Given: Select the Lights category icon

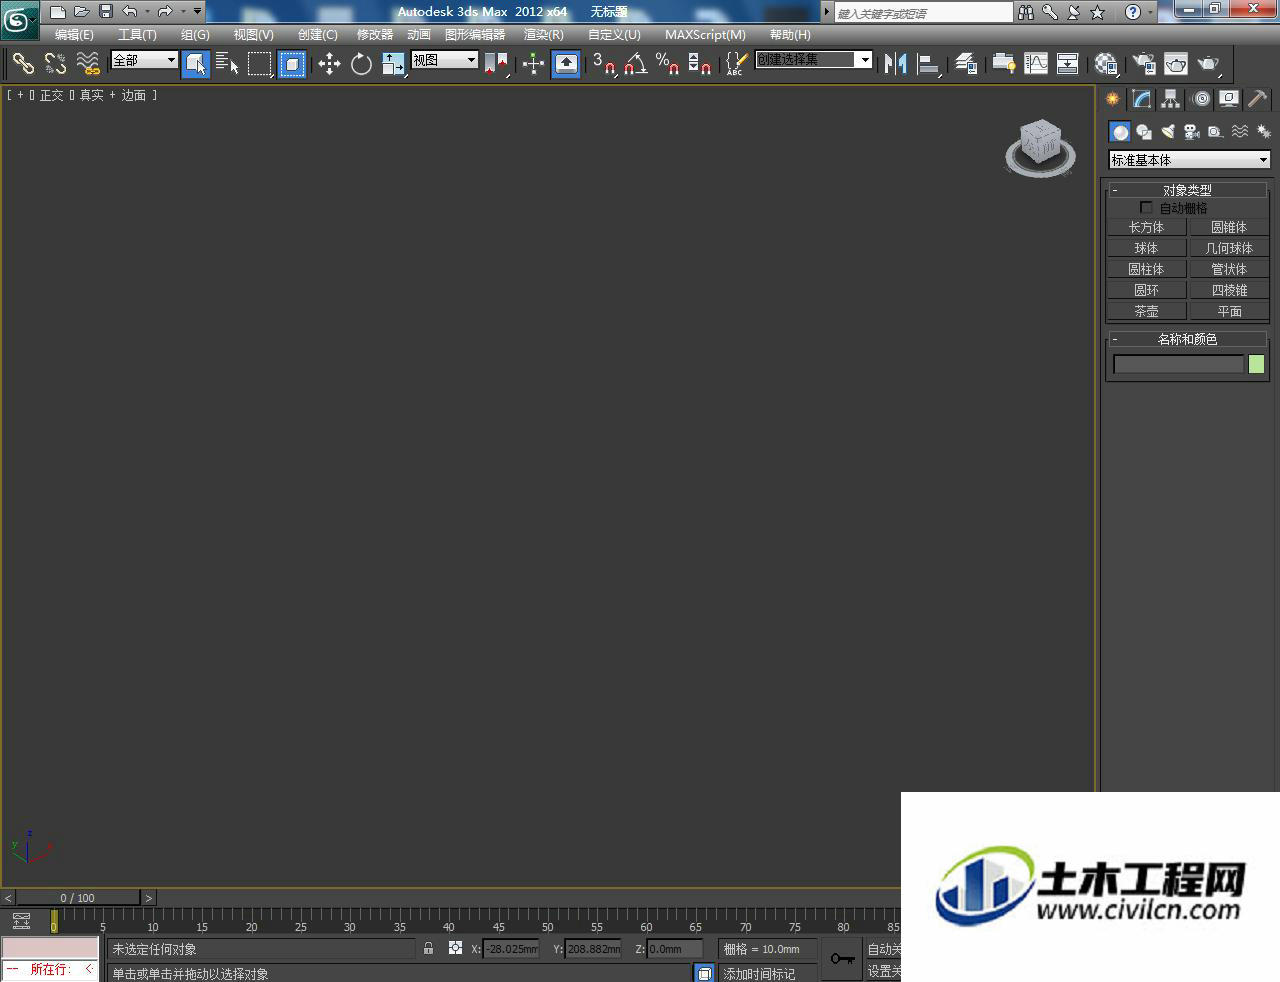Looking at the screenshot, I should (1168, 132).
